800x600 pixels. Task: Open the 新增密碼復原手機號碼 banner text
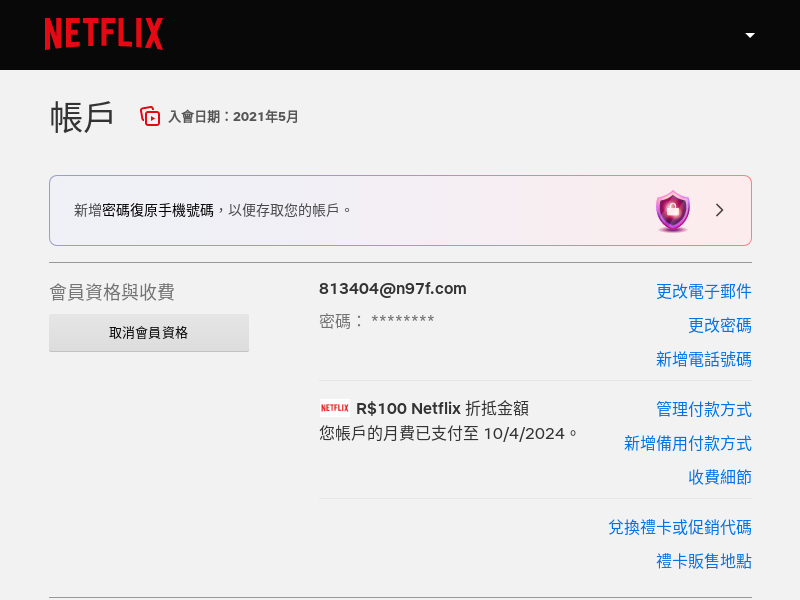[x=213, y=210]
